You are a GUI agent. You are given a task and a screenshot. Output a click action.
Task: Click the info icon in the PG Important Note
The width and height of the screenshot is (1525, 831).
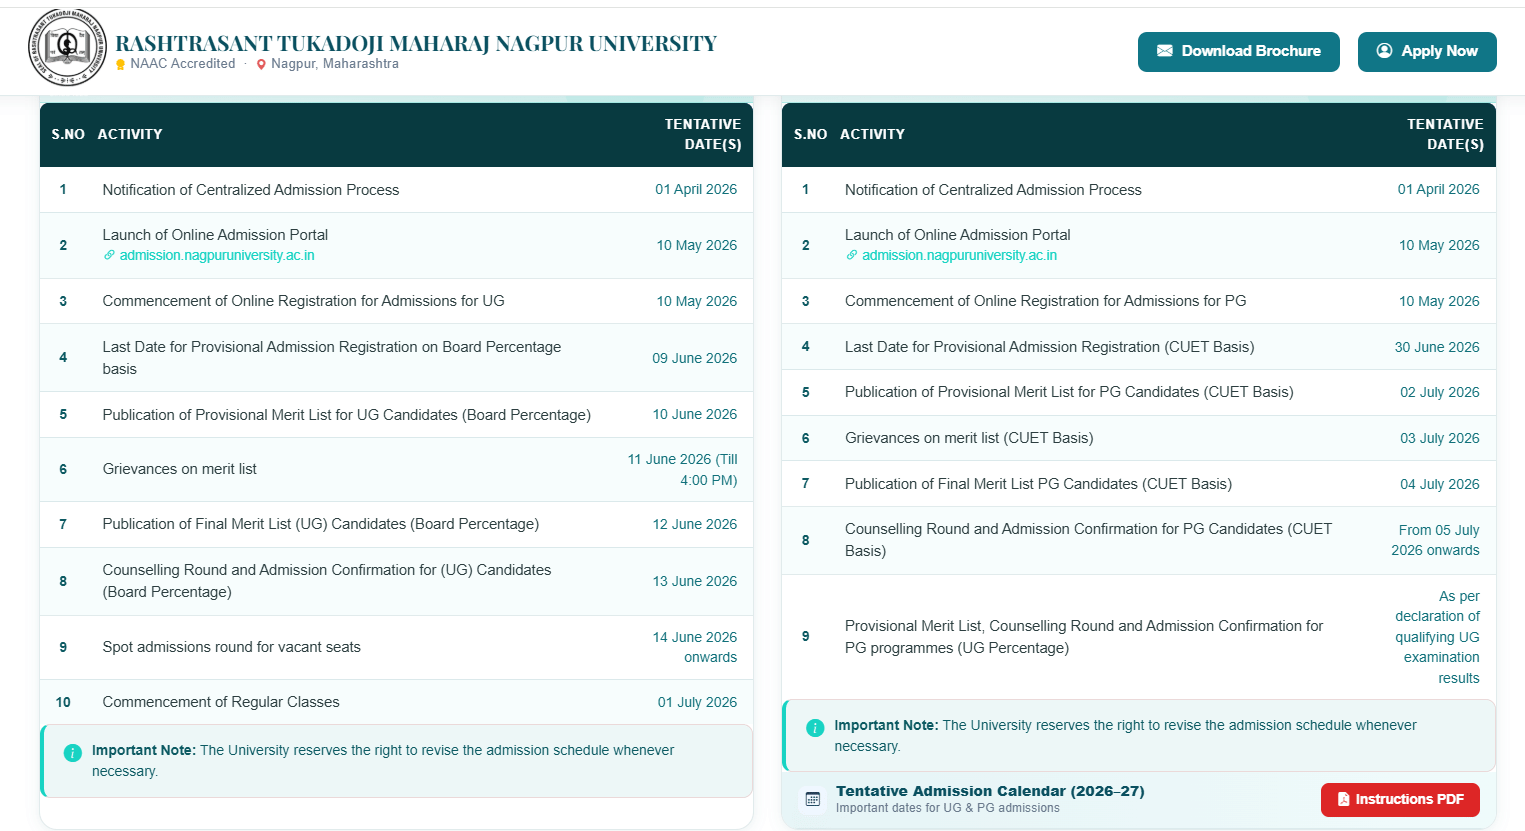click(815, 728)
